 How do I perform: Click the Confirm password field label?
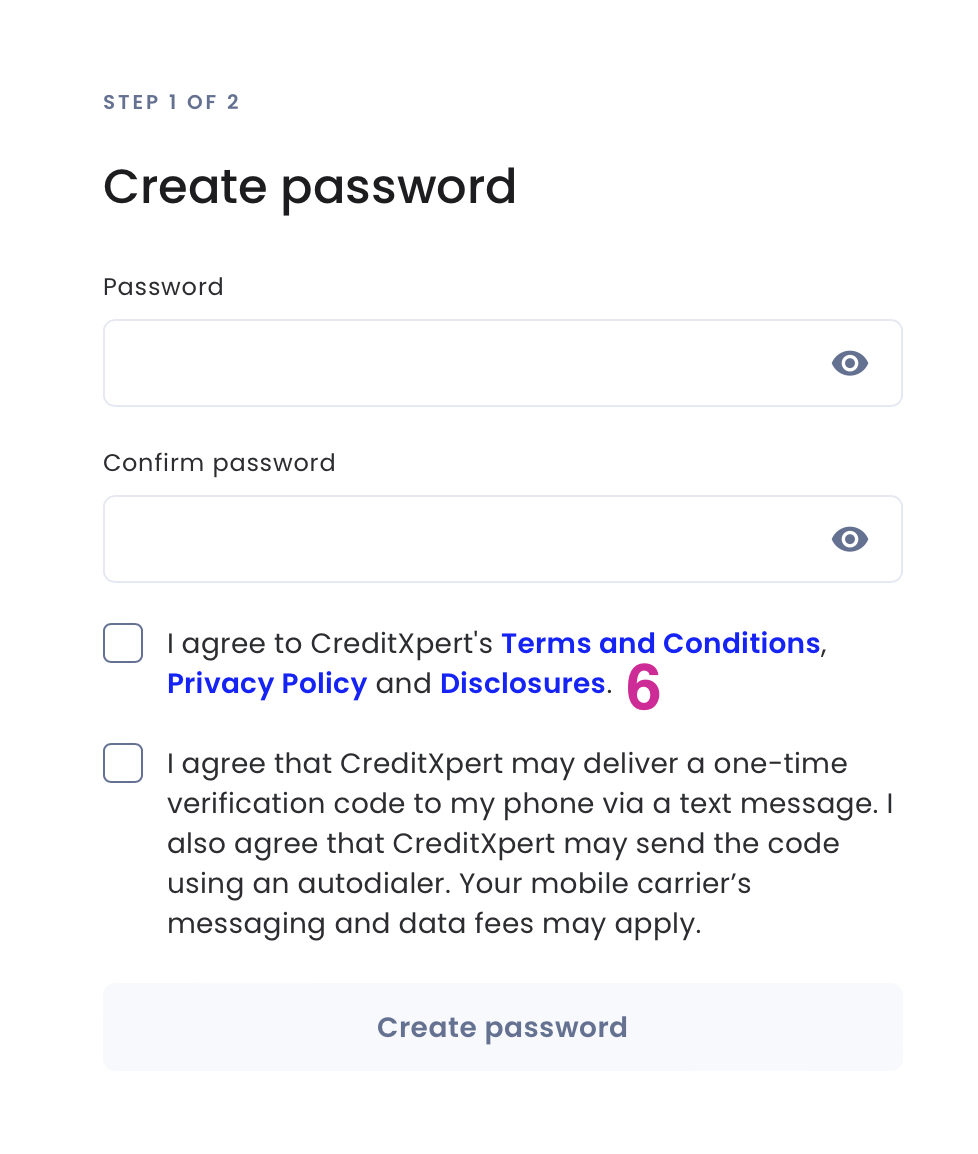tap(219, 464)
